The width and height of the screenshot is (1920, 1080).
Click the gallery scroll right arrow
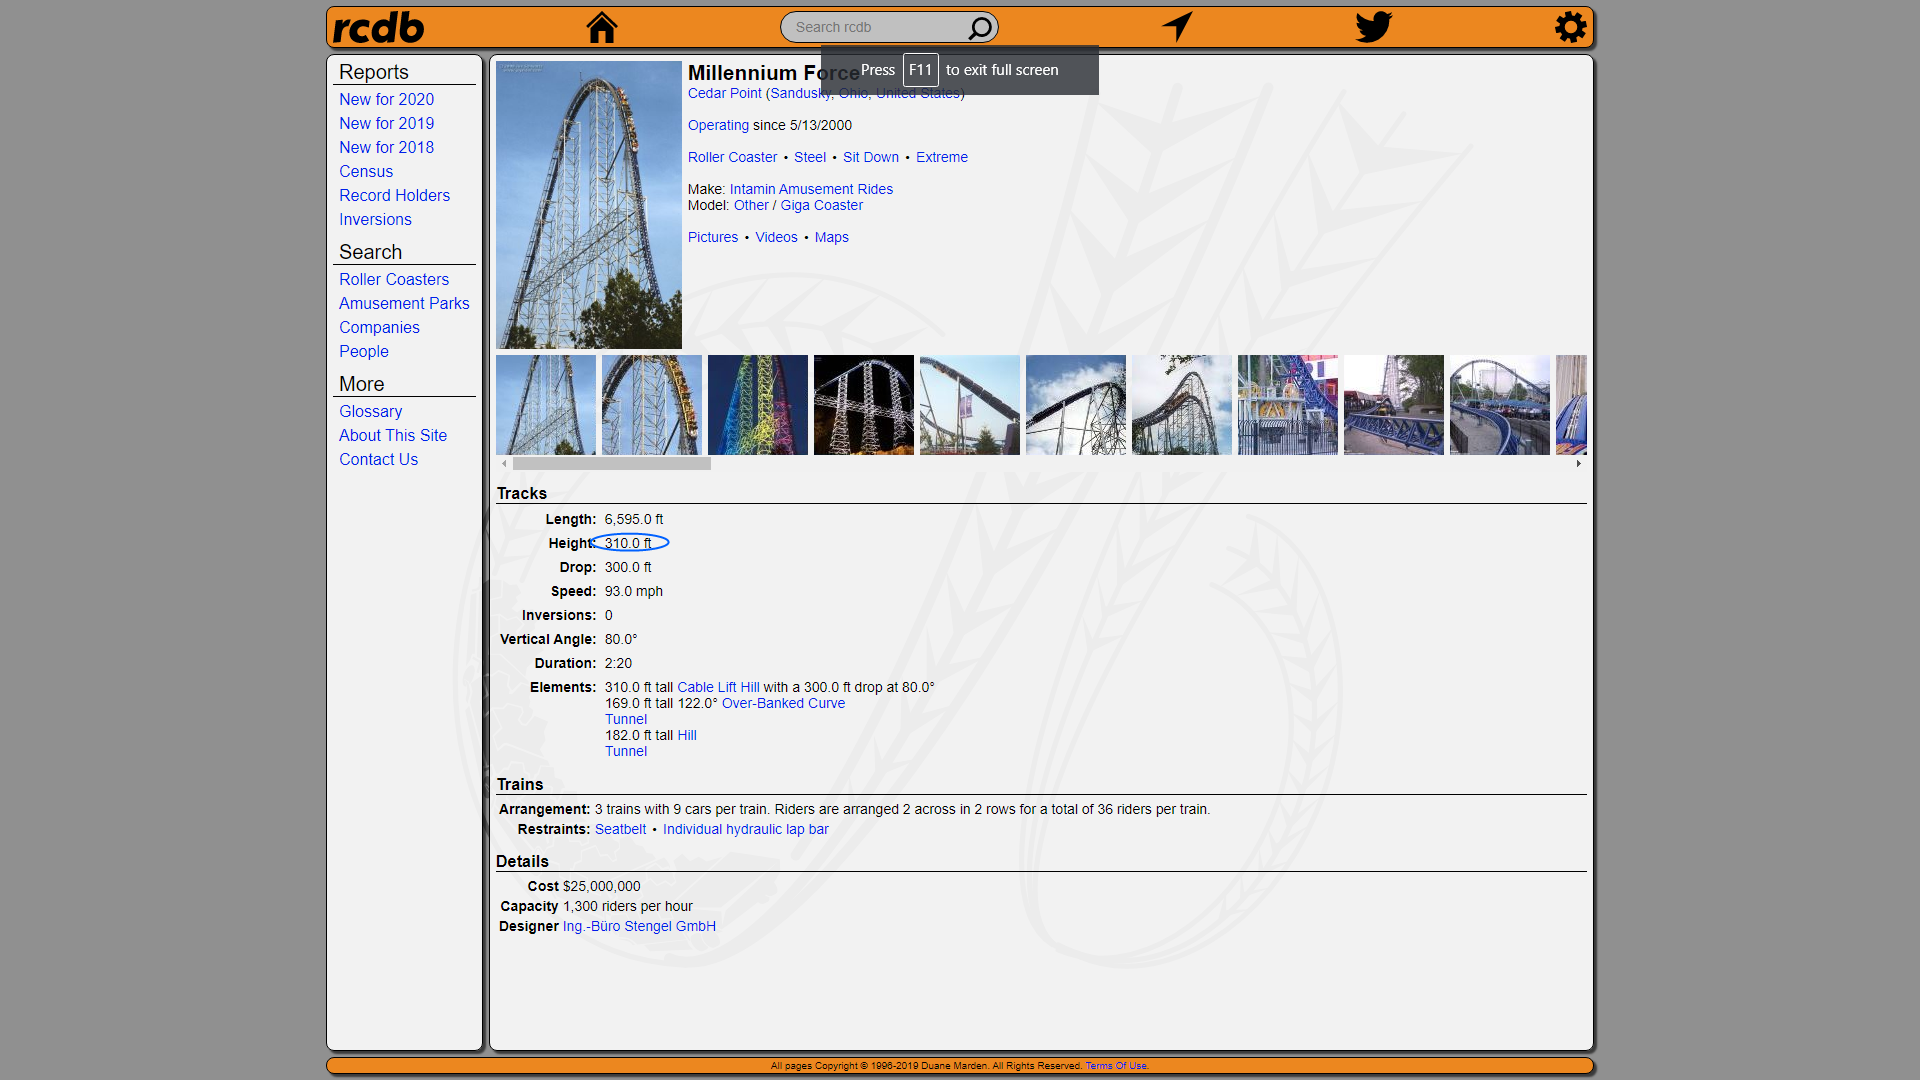coord(1579,464)
